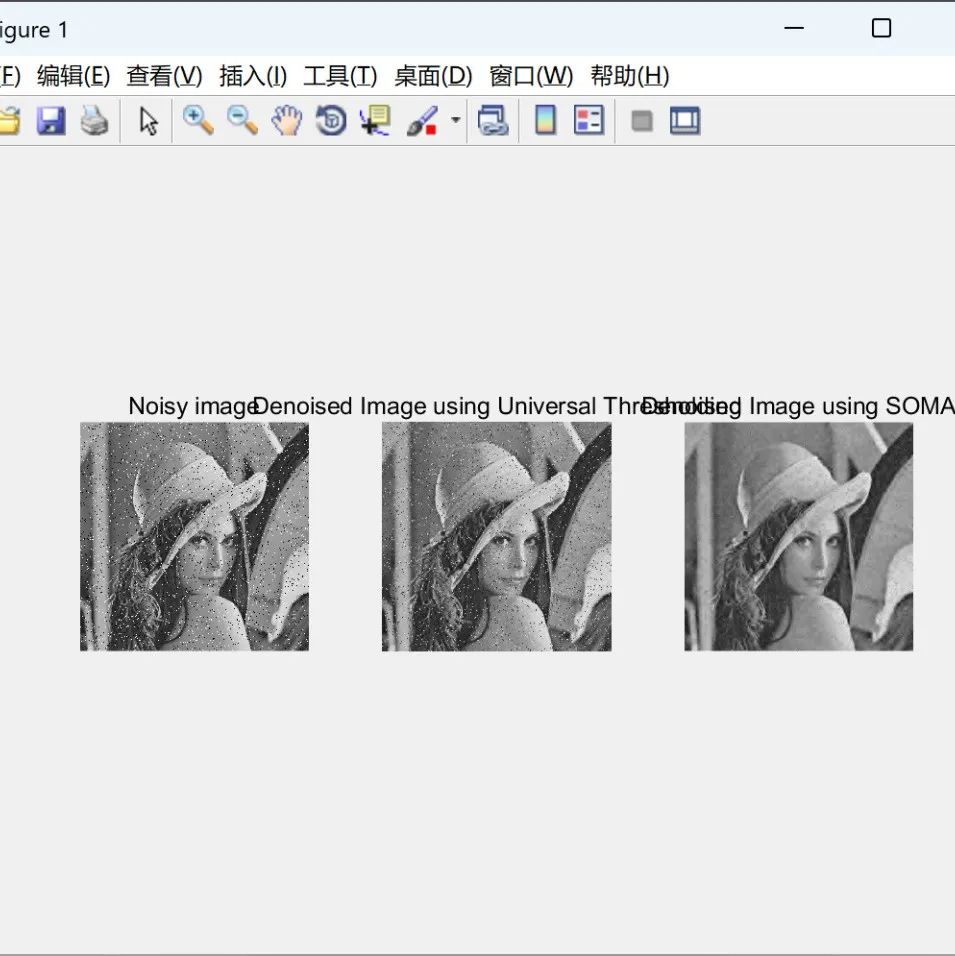
Task: Click the 'Denoised Image using SOMA' title
Action: pyautogui.click(x=798, y=406)
